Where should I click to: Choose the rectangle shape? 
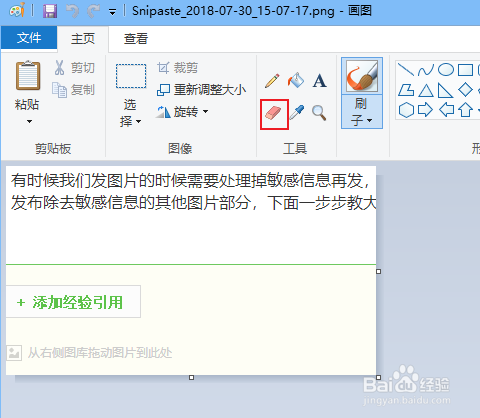coord(465,70)
